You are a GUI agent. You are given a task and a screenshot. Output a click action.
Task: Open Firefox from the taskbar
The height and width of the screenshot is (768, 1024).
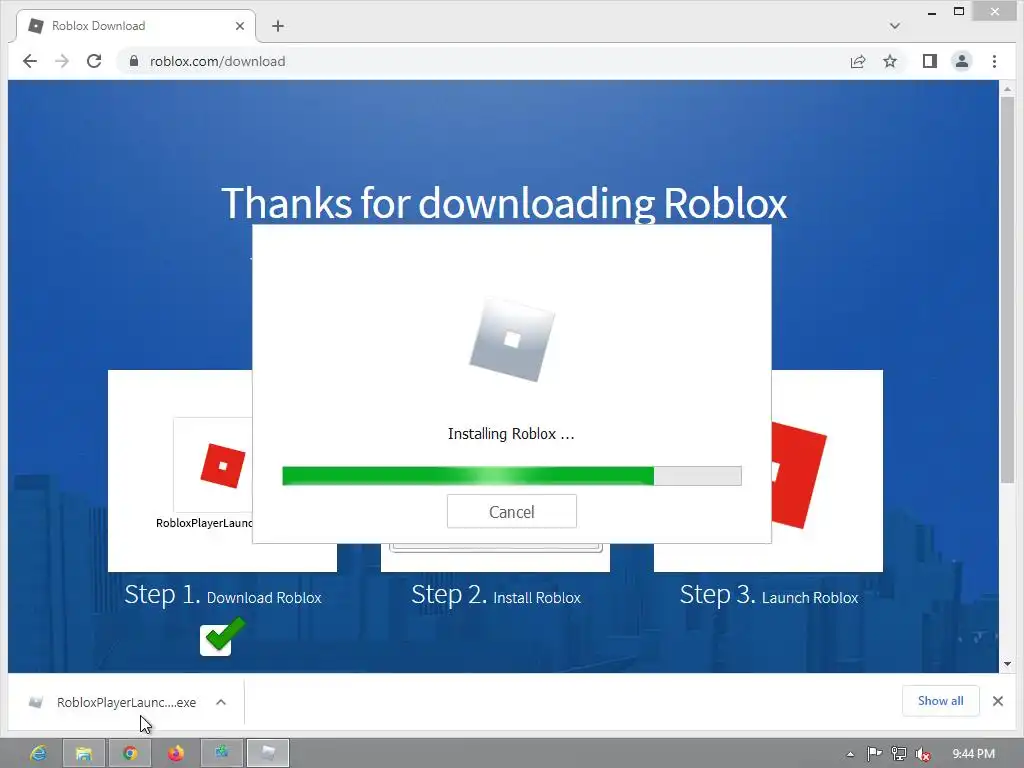pyautogui.click(x=175, y=753)
